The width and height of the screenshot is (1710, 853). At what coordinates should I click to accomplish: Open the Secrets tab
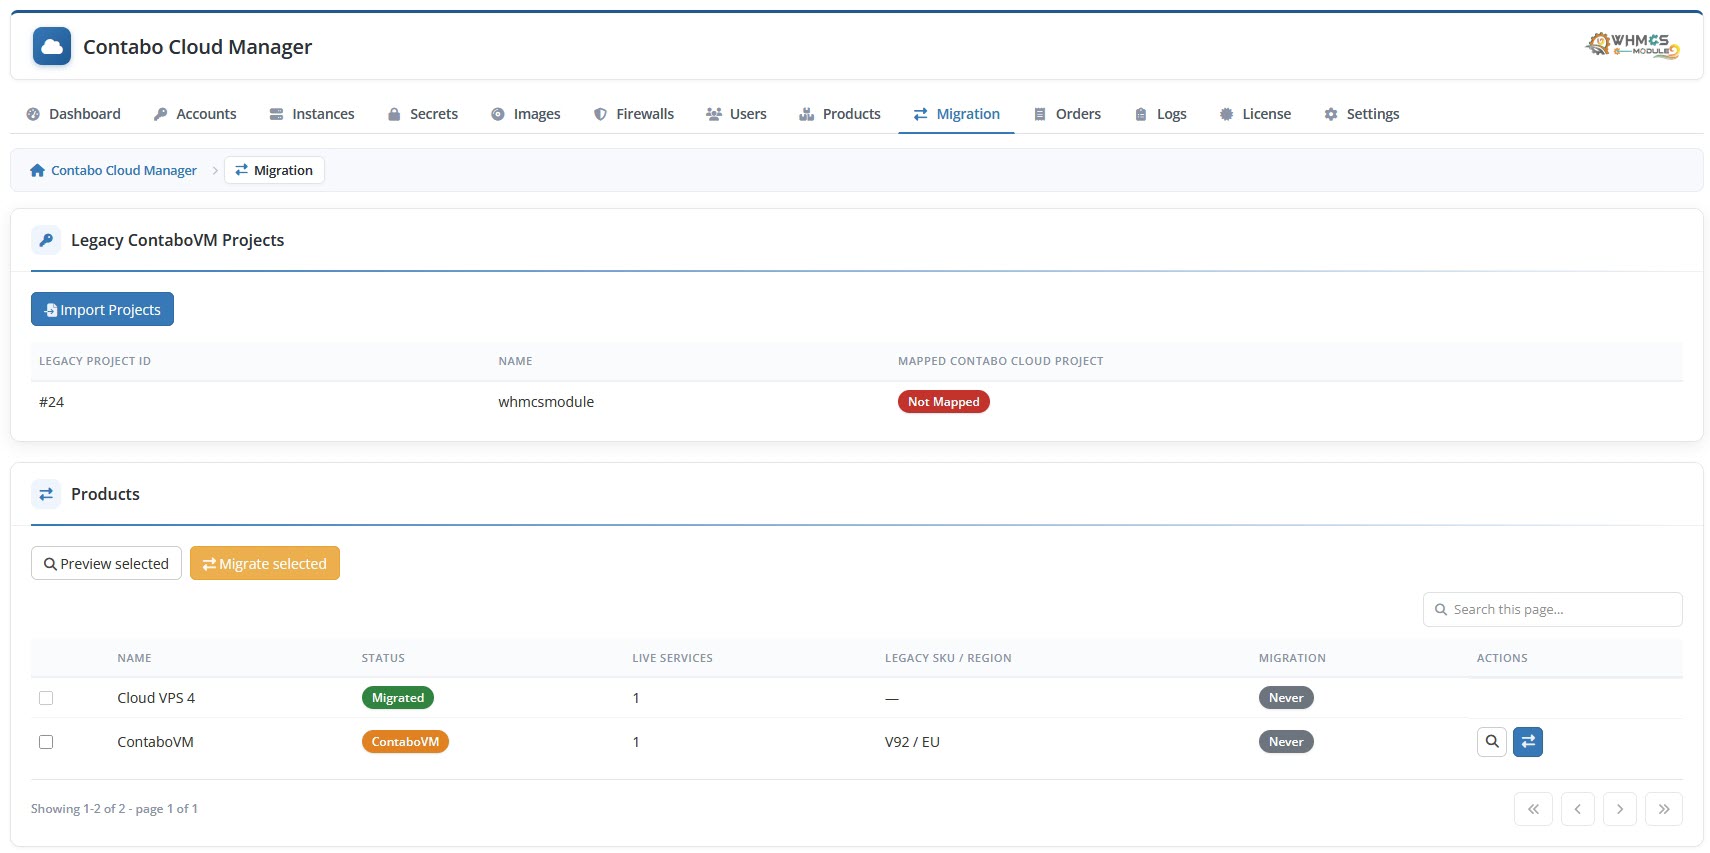point(423,114)
